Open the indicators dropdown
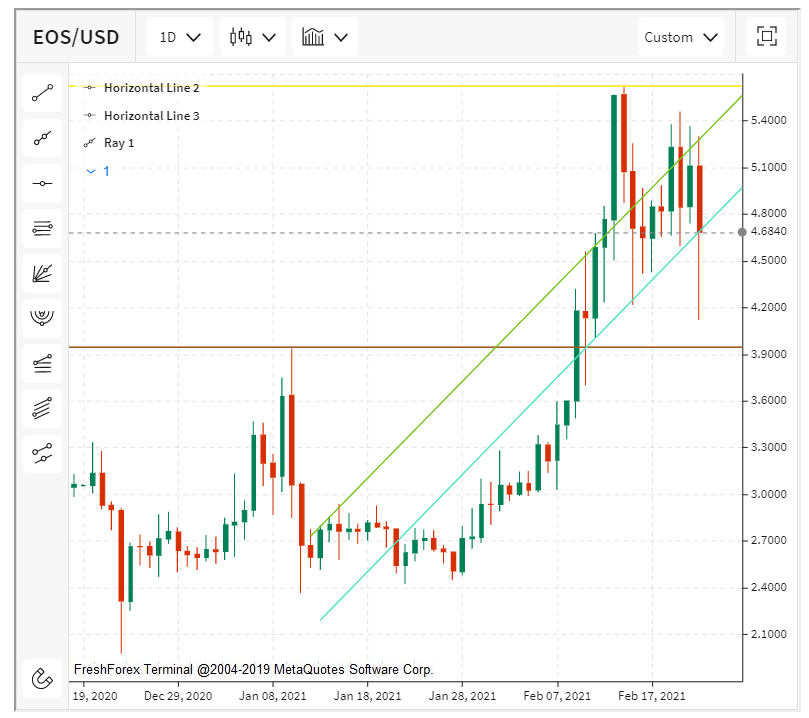The image size is (809, 718). 325,37
